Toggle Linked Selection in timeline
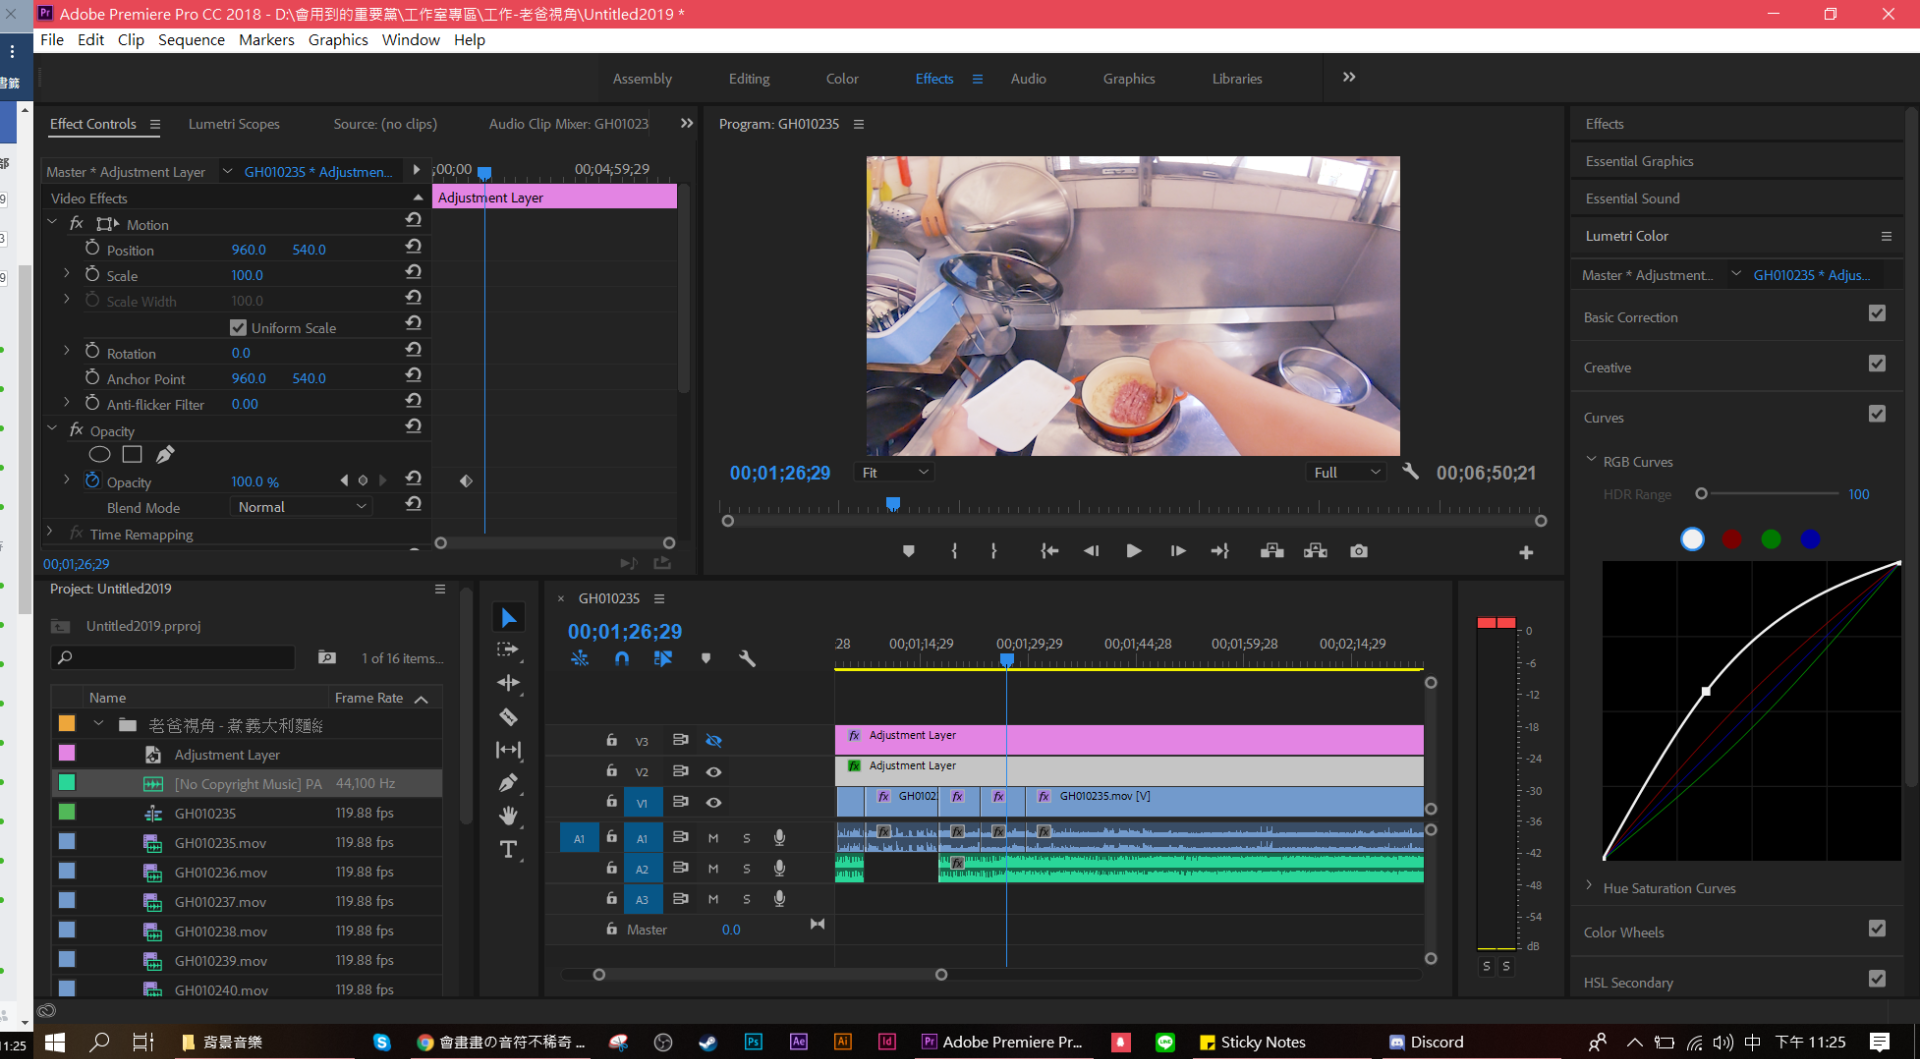Image resolution: width=1920 pixels, height=1059 pixels. pos(663,658)
